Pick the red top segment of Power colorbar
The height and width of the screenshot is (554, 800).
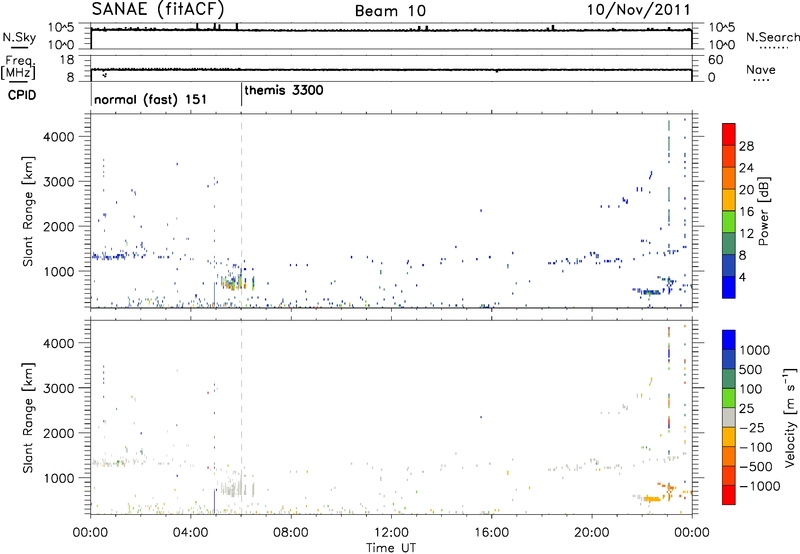[729, 135]
